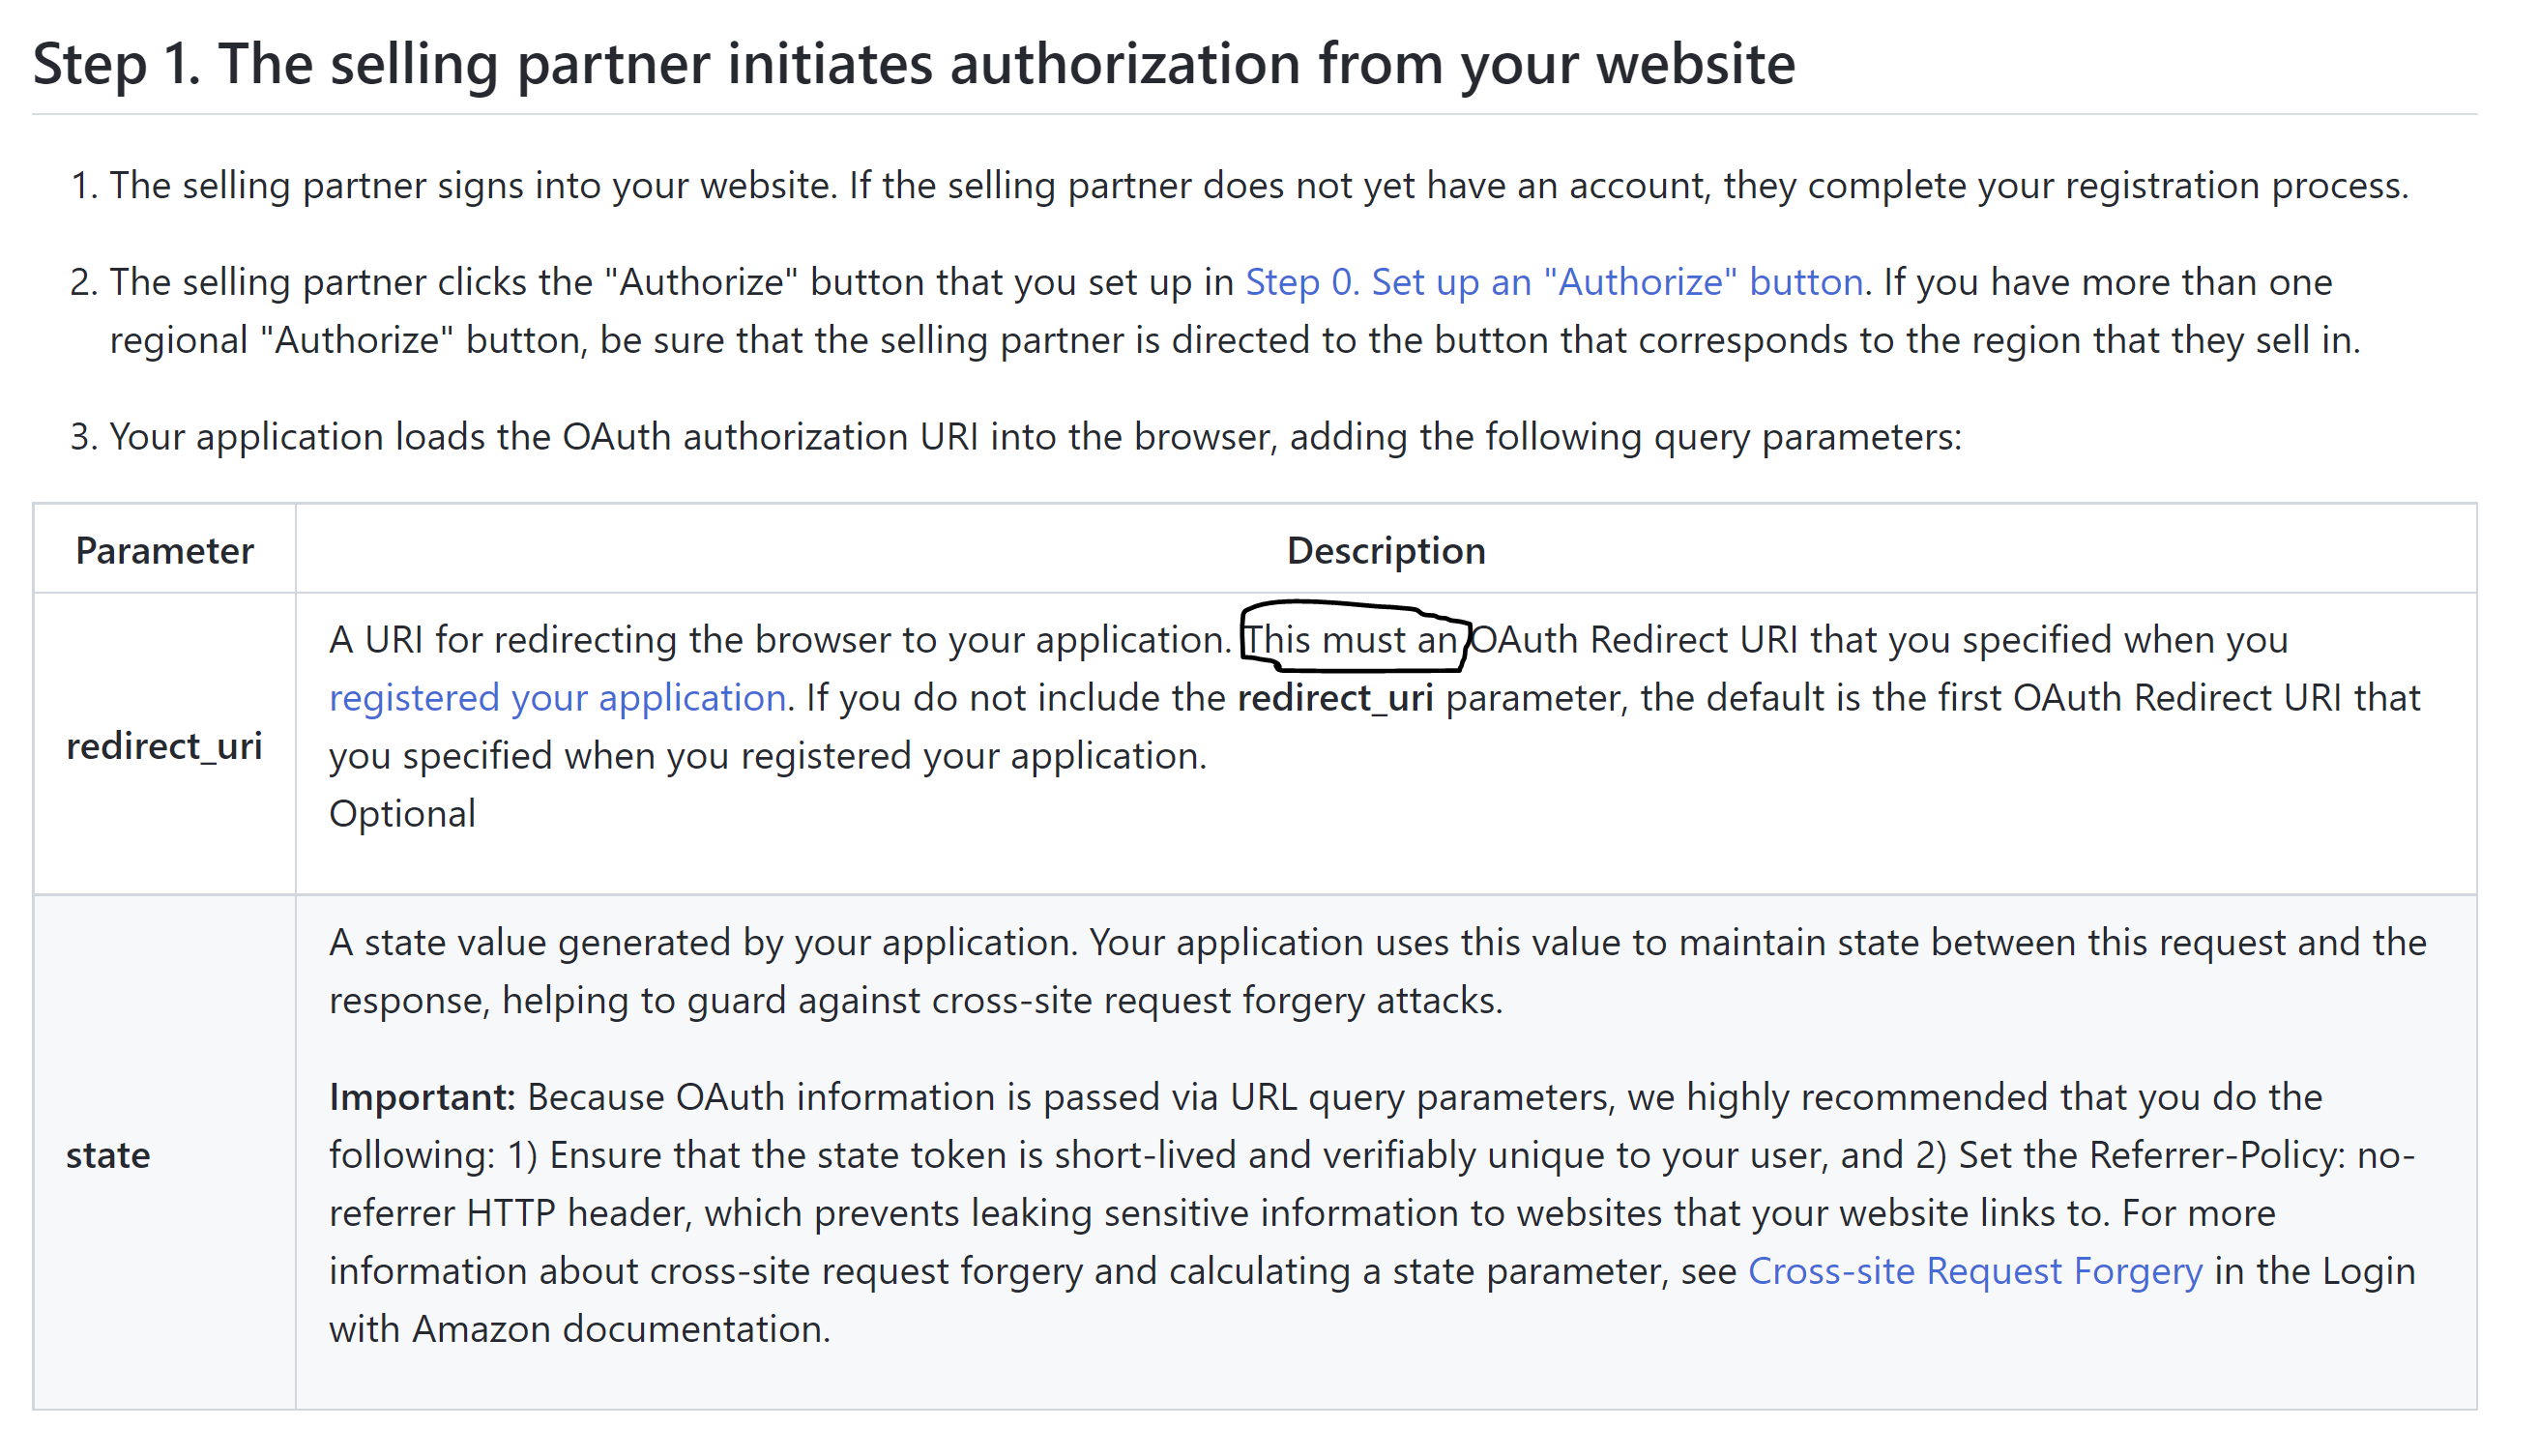Select the state parameter name
Screen dimensions: 2539x1456
coord(108,1155)
